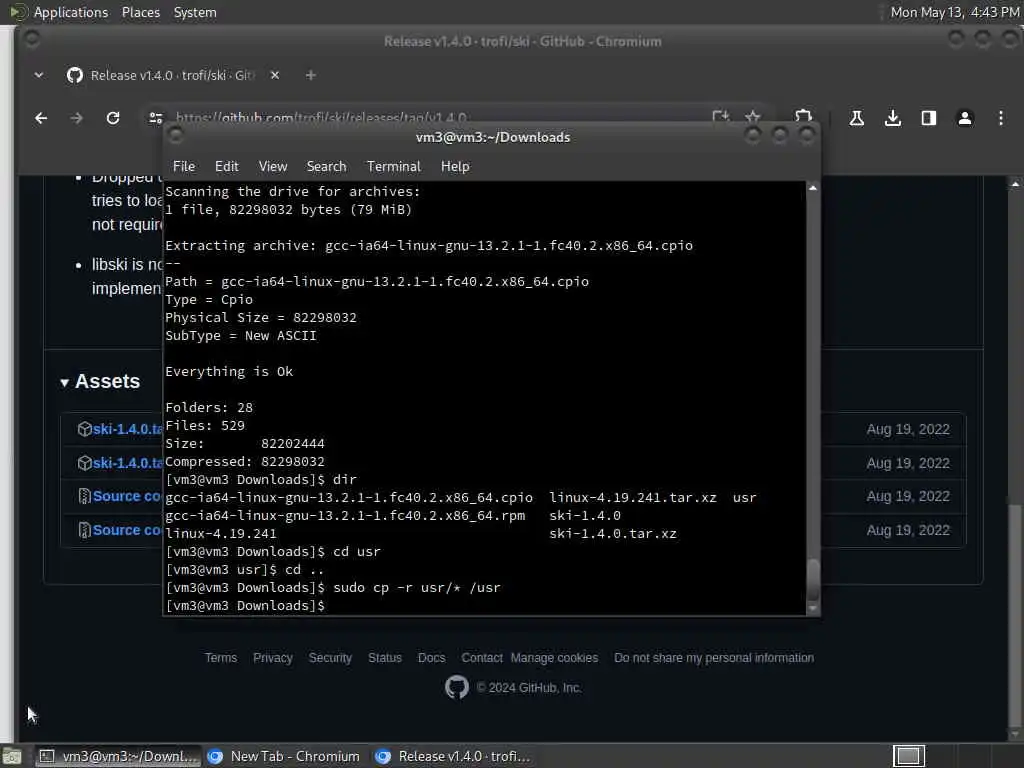Click 'ski-1.4.0.tar.xz' in terminal listing
This screenshot has height=768, width=1024.
pos(613,534)
